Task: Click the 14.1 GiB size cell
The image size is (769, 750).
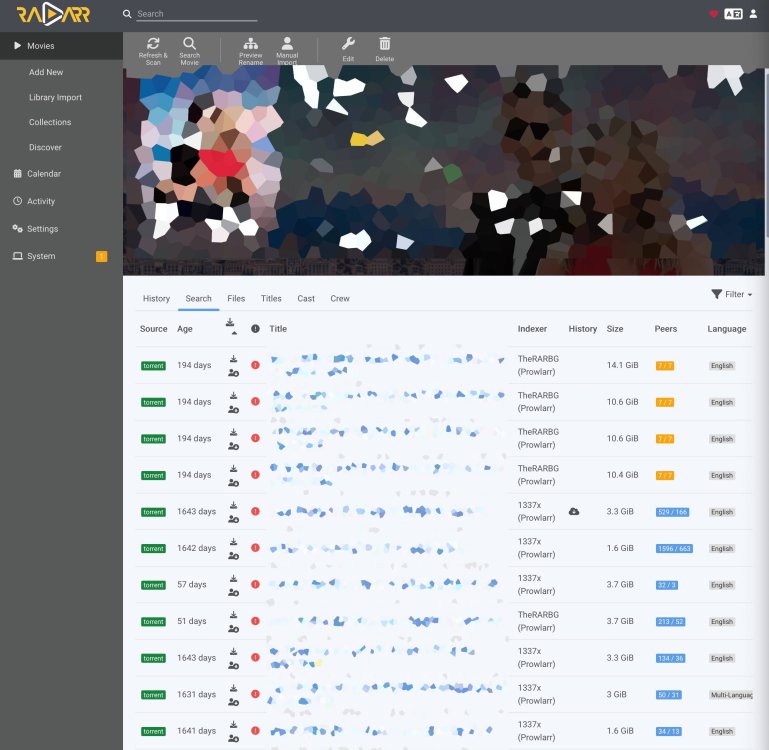Action: tap(622, 365)
